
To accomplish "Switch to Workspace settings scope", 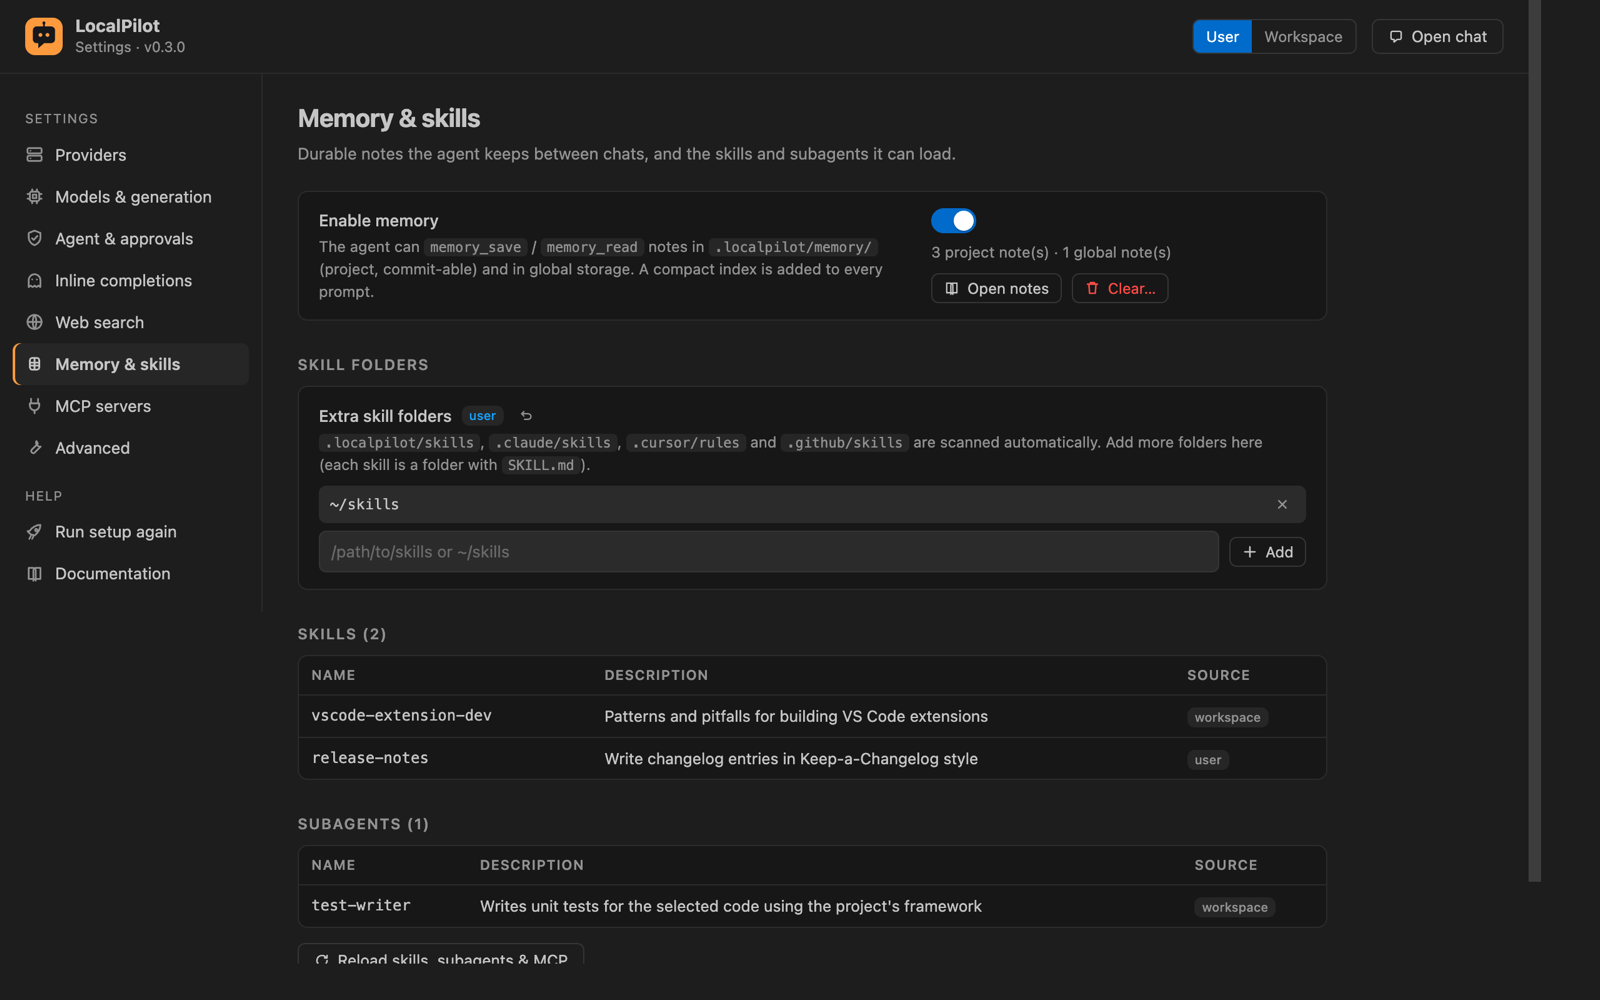I will (x=1303, y=37).
